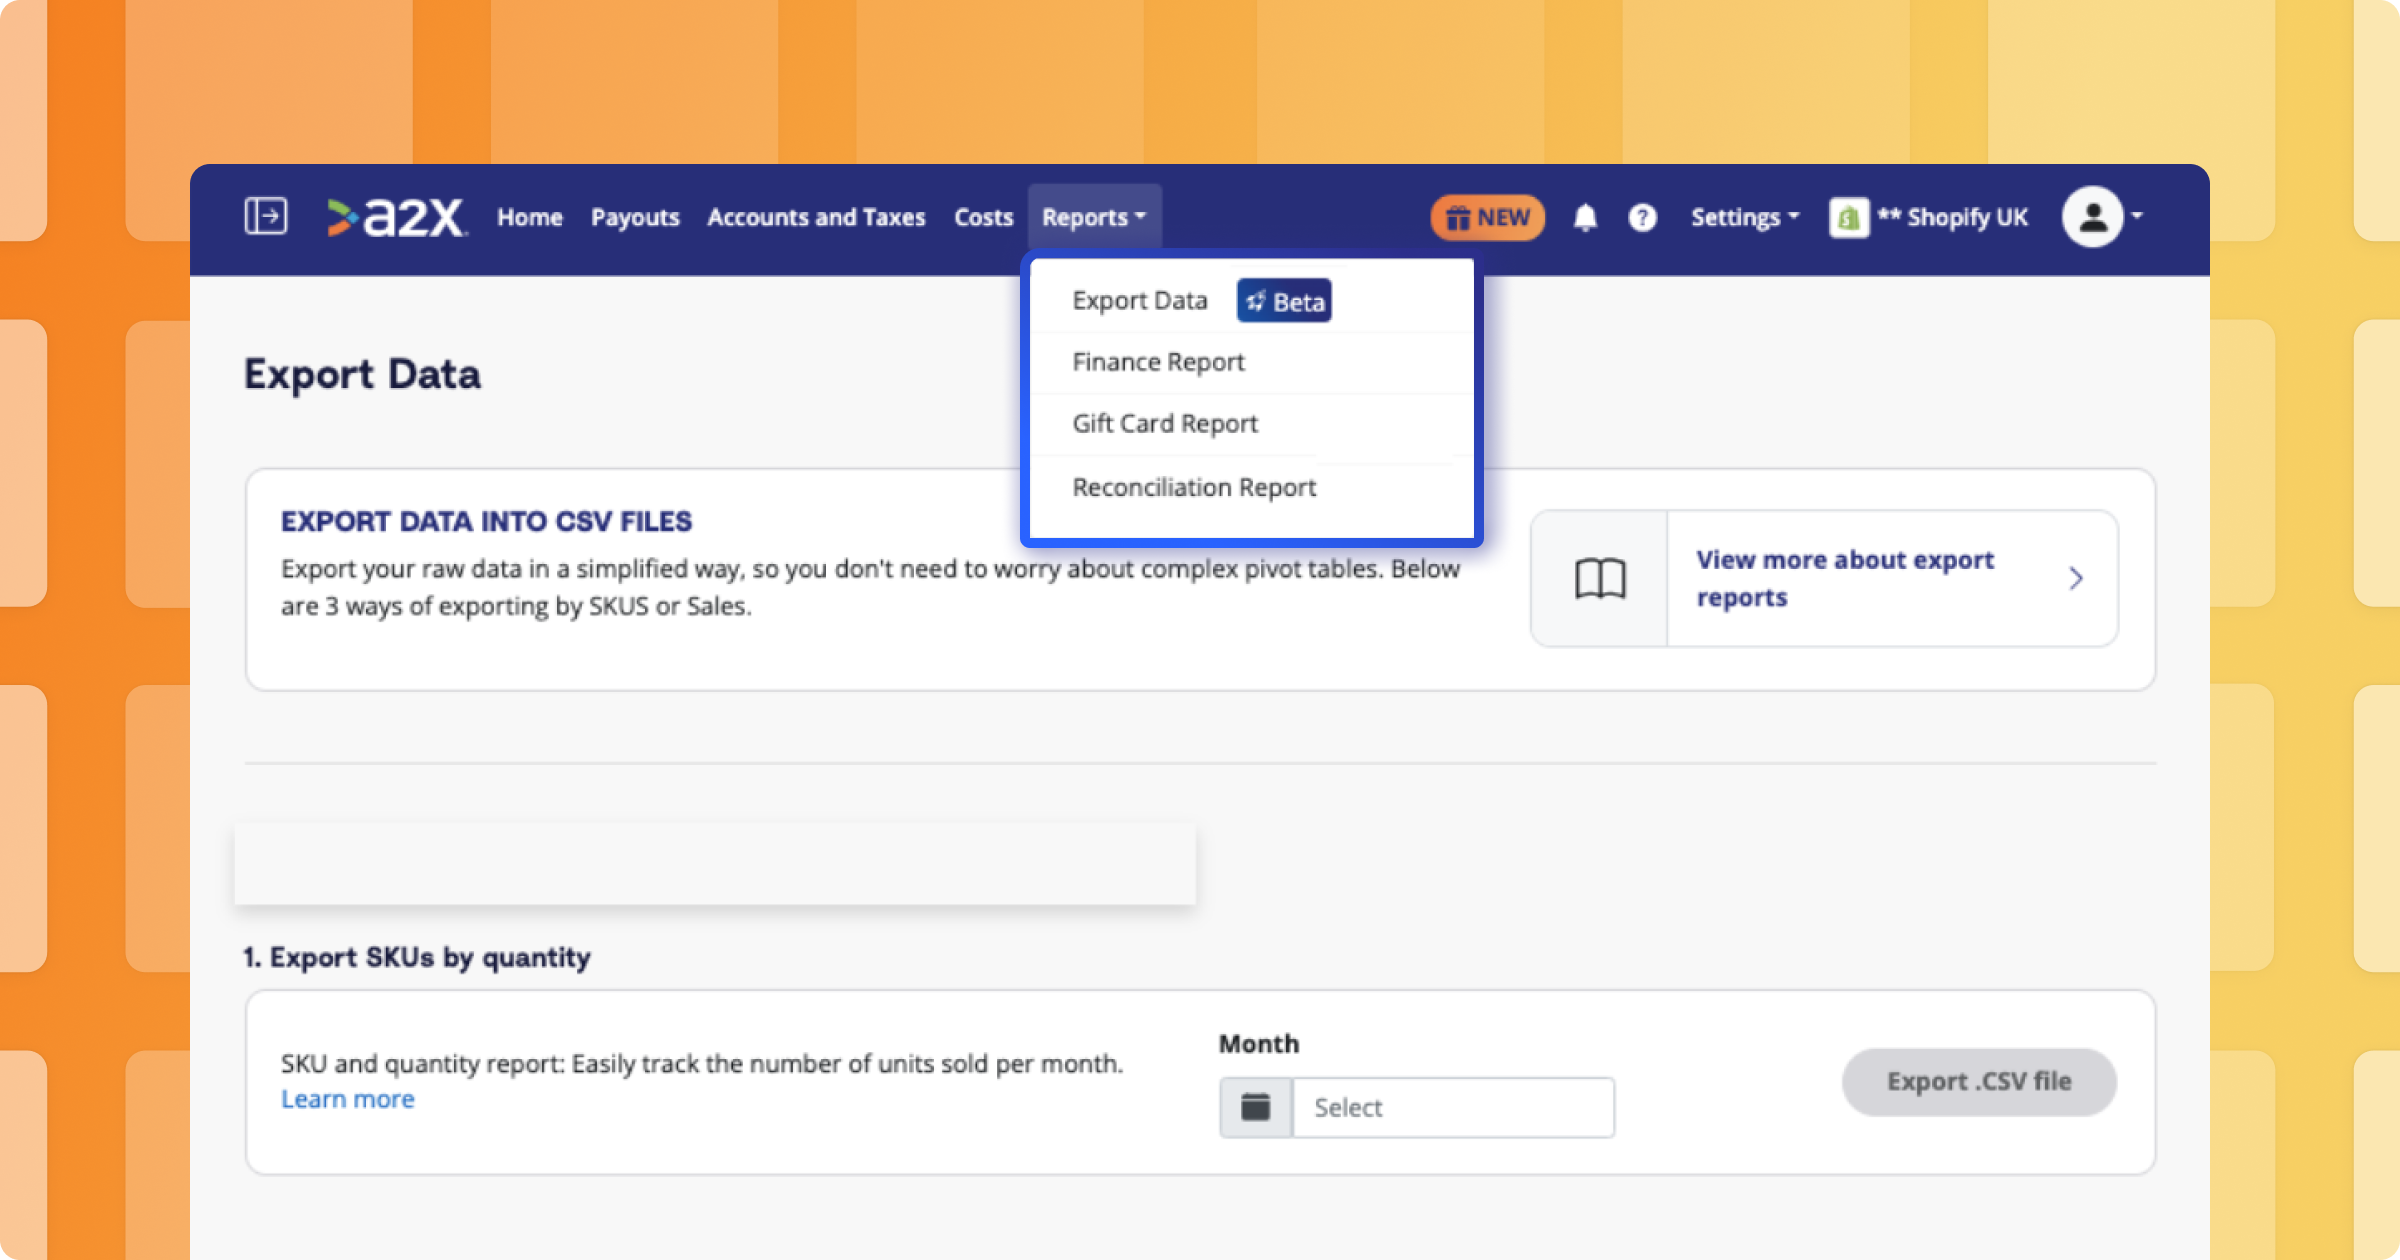
Task: Click the sidebar collapse icon
Action: coord(265,217)
